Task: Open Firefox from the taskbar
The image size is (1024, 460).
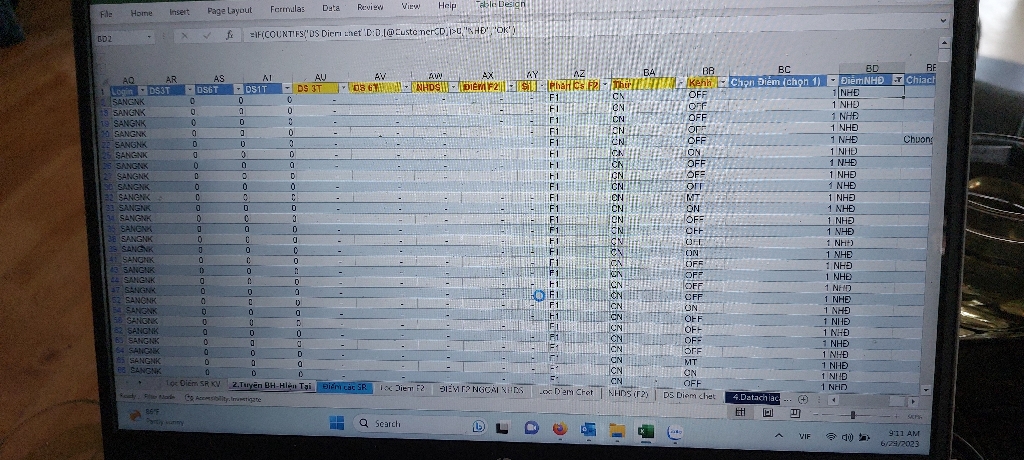Action: click(x=559, y=428)
